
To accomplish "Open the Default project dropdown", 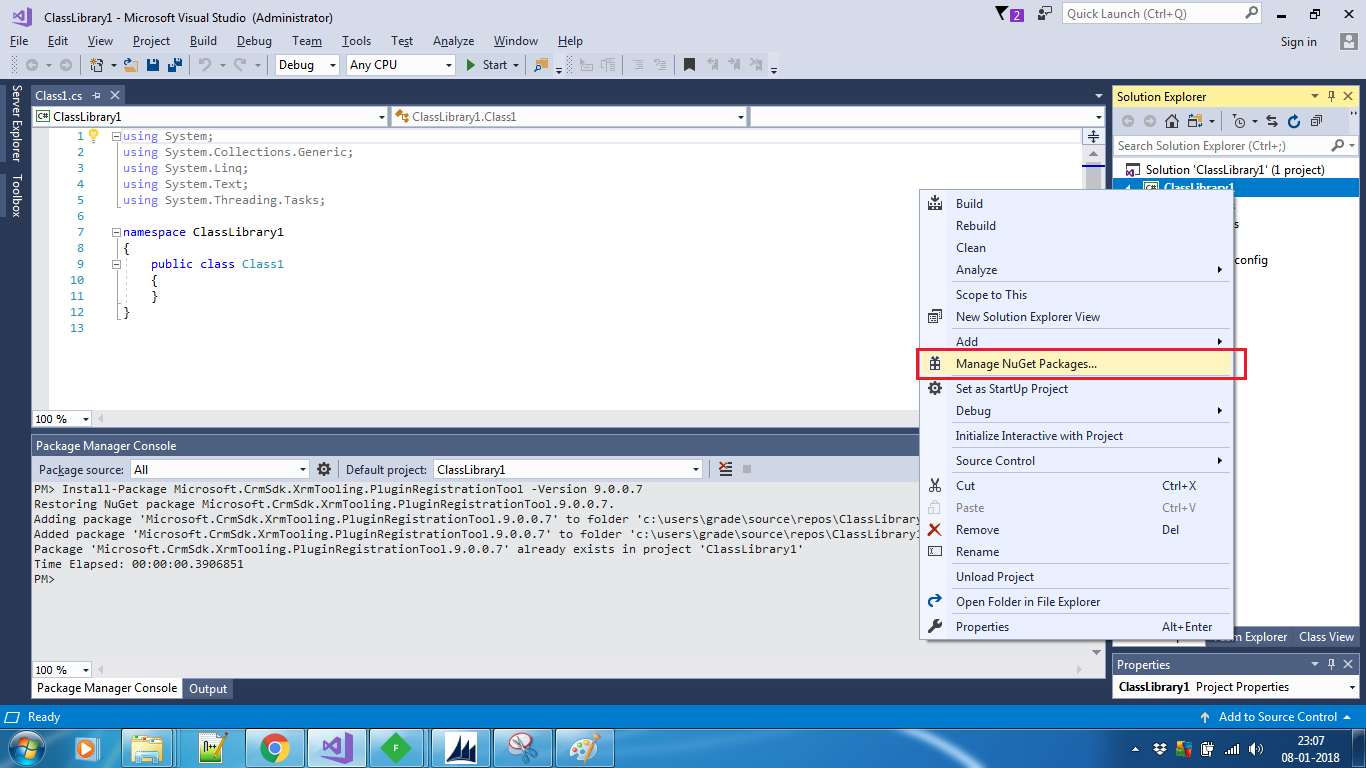I will click(568, 469).
